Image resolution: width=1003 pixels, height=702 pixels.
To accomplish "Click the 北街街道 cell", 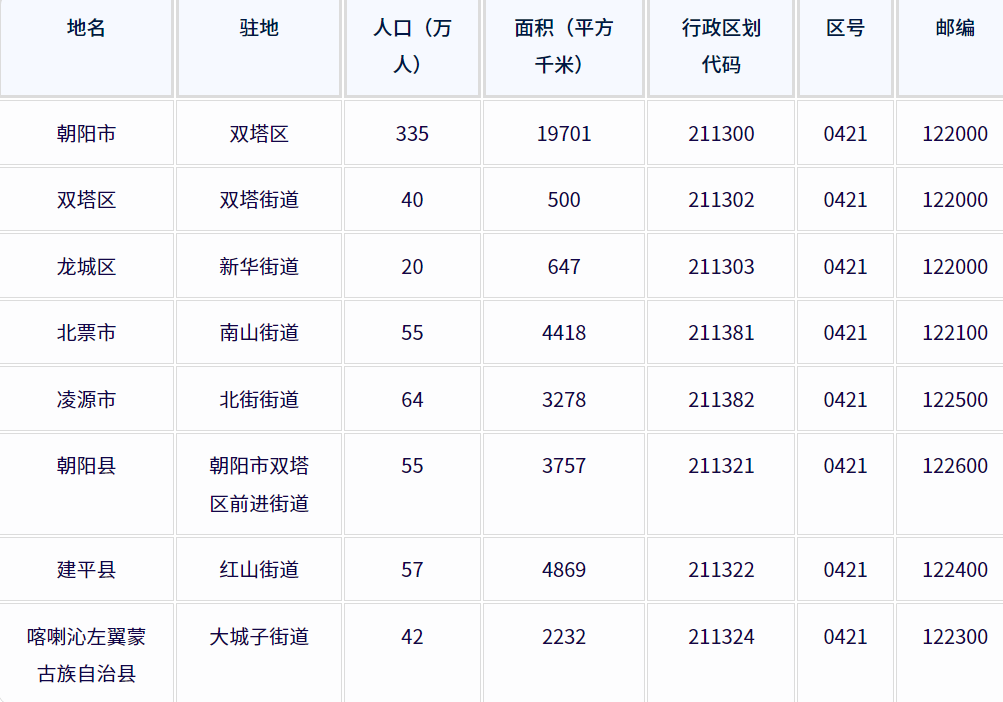I will point(259,399).
